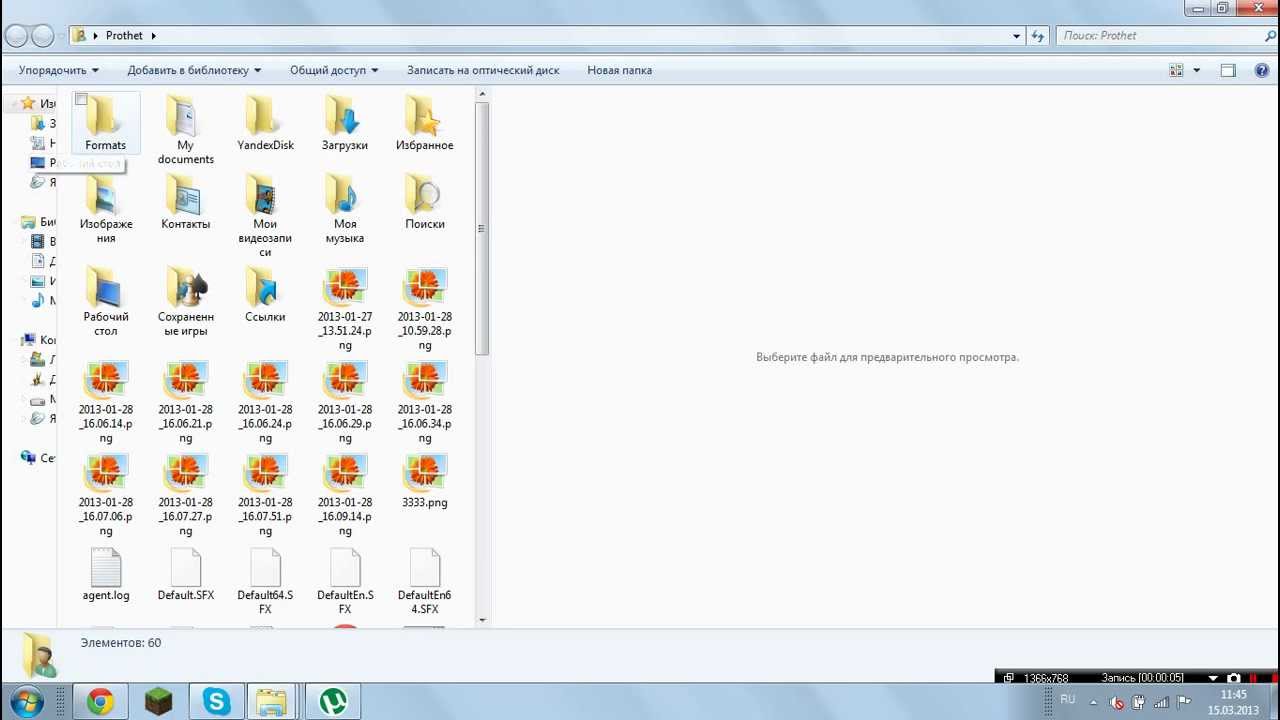The image size is (1280, 720).
Task: Select image 2013-01-28_16.06.34.png
Action: [x=425, y=402]
